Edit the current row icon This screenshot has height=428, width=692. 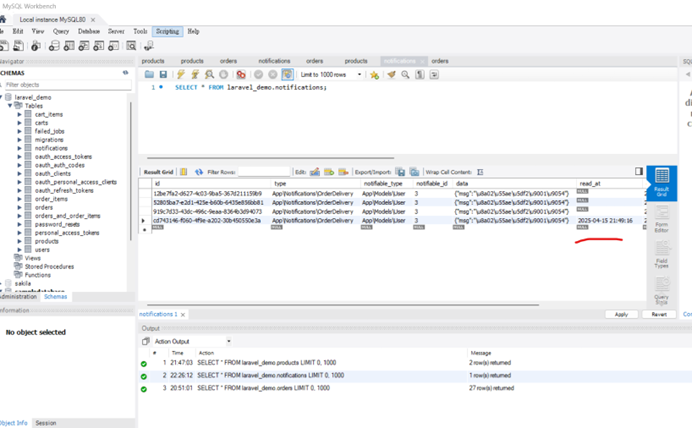pos(315,172)
